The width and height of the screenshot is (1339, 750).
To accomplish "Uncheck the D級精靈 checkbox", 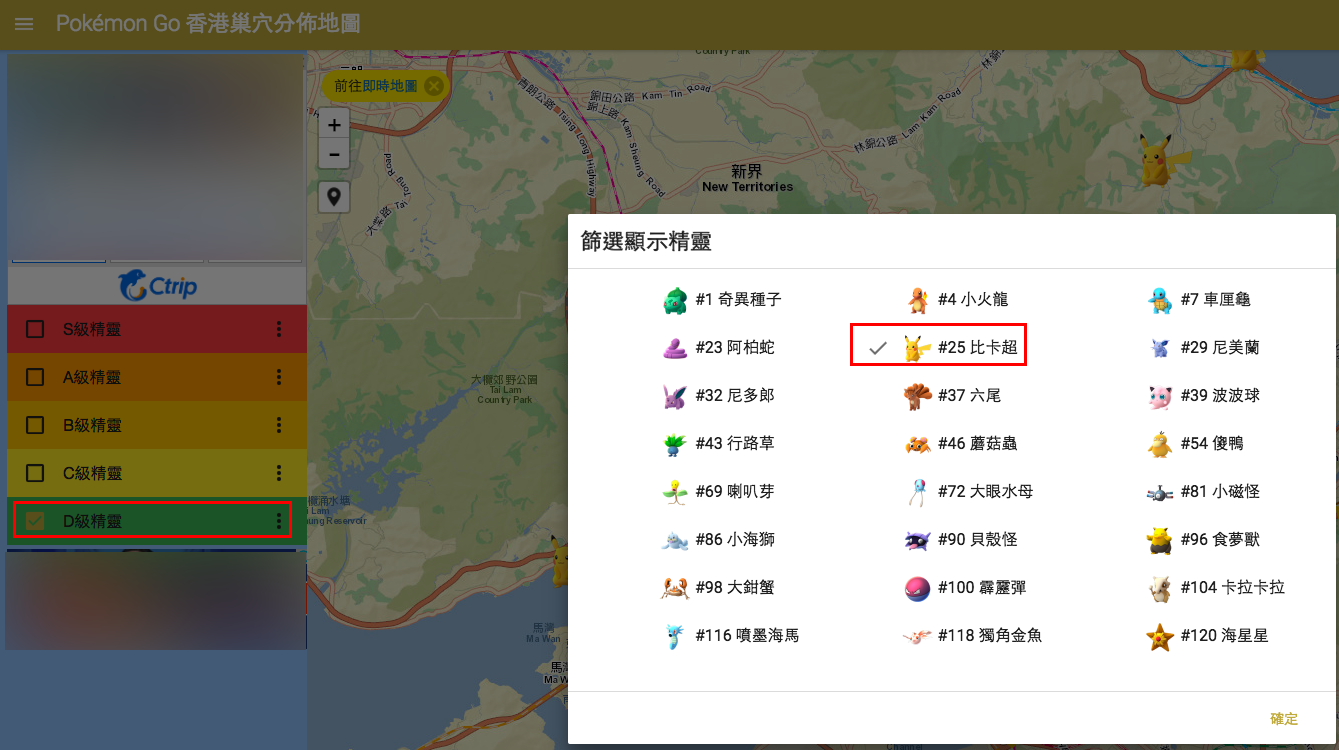I will click(x=35, y=521).
